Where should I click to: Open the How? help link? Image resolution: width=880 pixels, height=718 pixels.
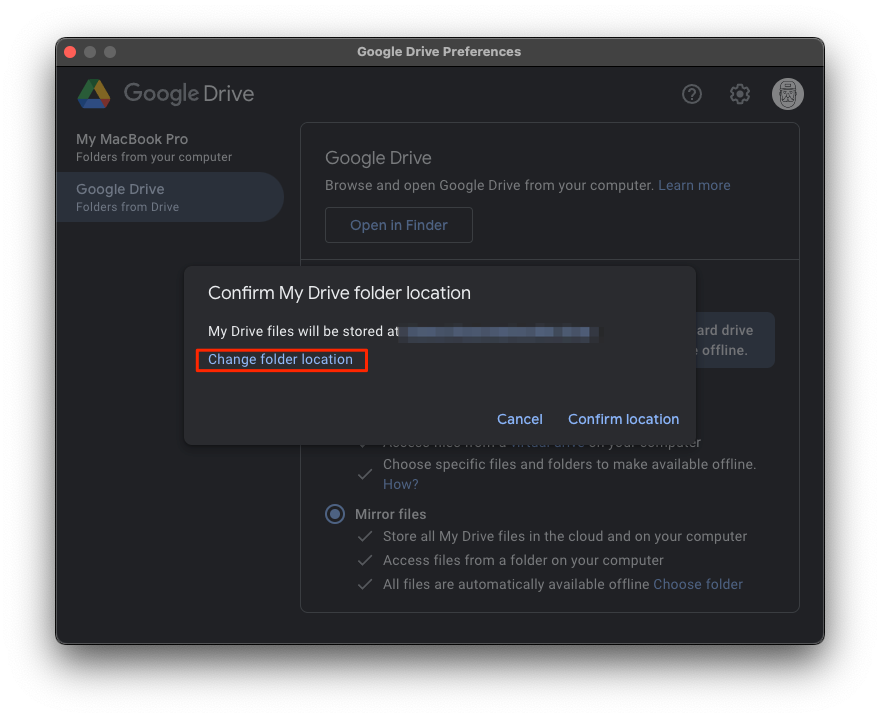coord(400,484)
